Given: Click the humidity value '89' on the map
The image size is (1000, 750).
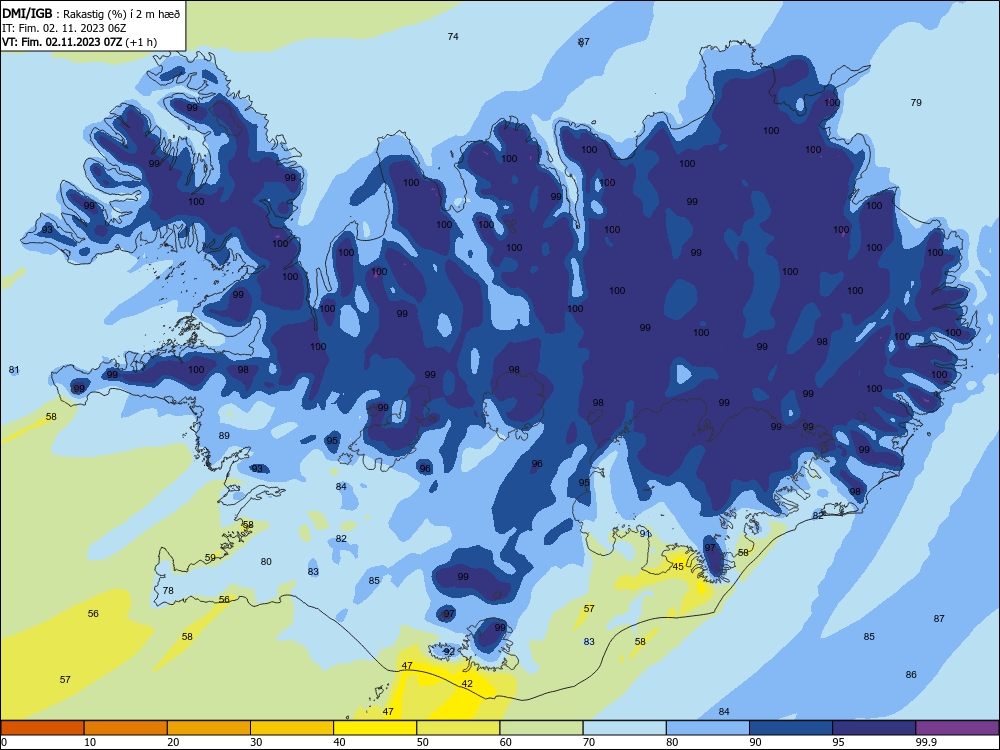Looking at the screenshot, I should point(224,436).
